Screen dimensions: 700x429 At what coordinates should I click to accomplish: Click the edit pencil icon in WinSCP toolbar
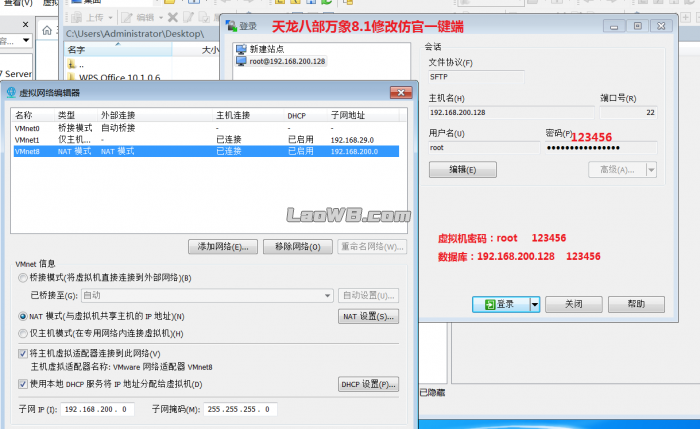coord(127,17)
